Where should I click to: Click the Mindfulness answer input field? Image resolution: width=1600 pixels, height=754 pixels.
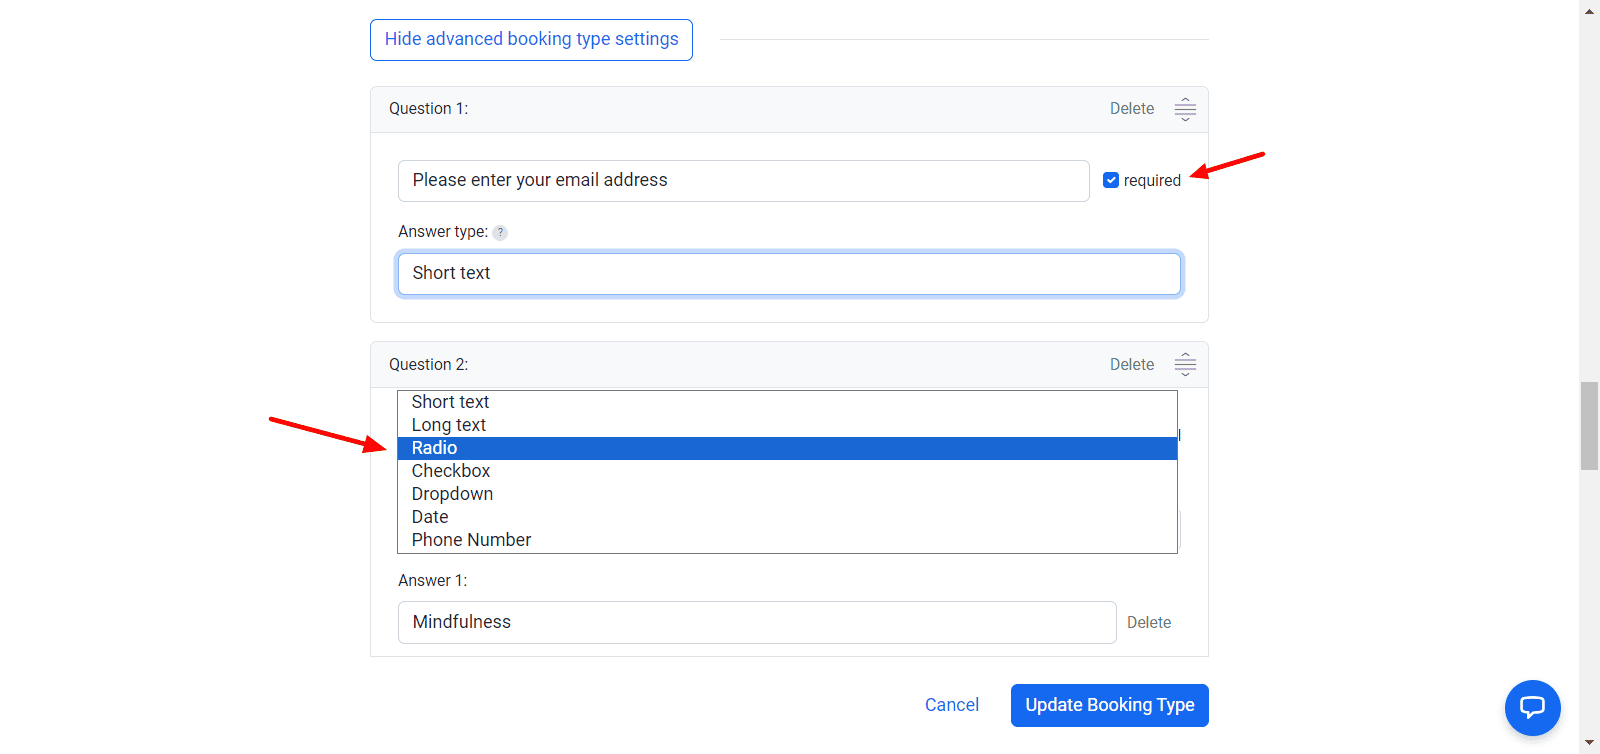756,622
